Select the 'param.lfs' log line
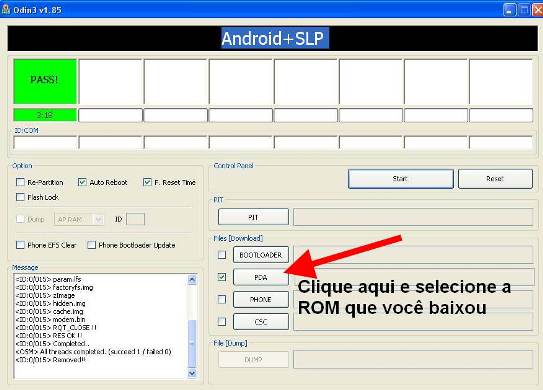This screenshot has height=390, width=543. (x=49, y=279)
